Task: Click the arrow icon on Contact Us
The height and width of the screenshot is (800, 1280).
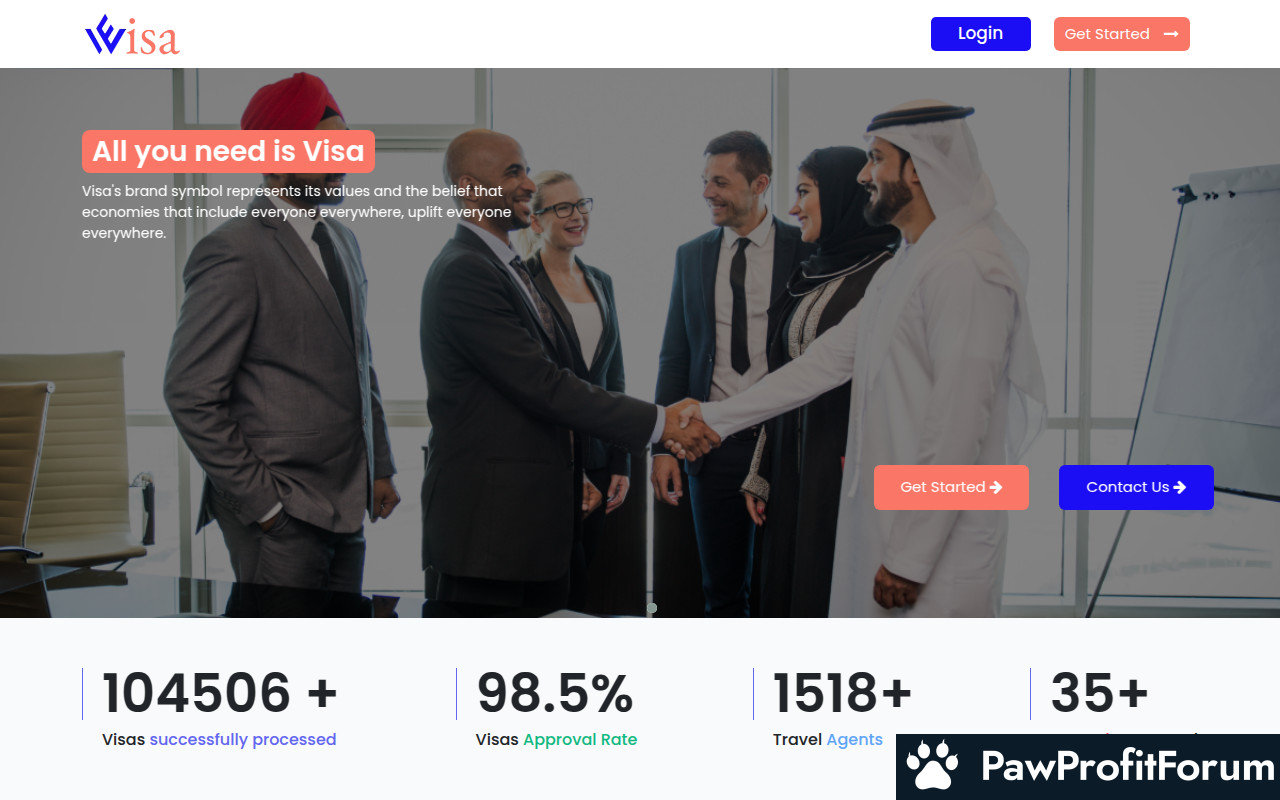Action: (1180, 487)
